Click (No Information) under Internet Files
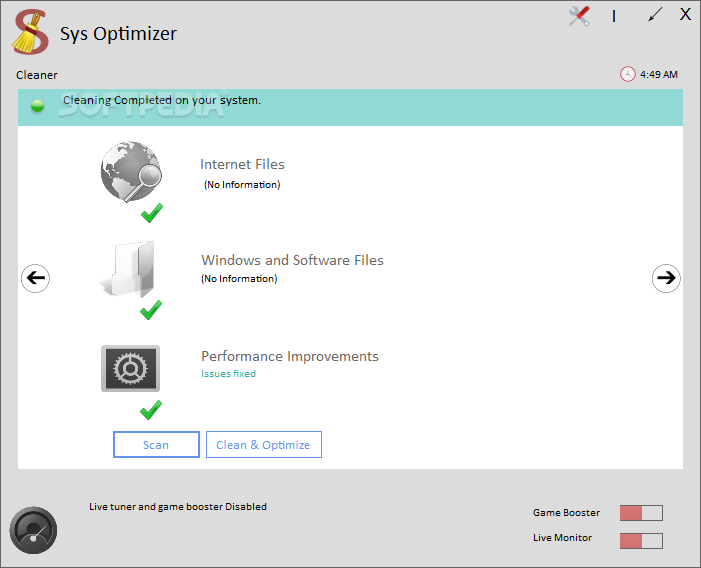 (242, 185)
